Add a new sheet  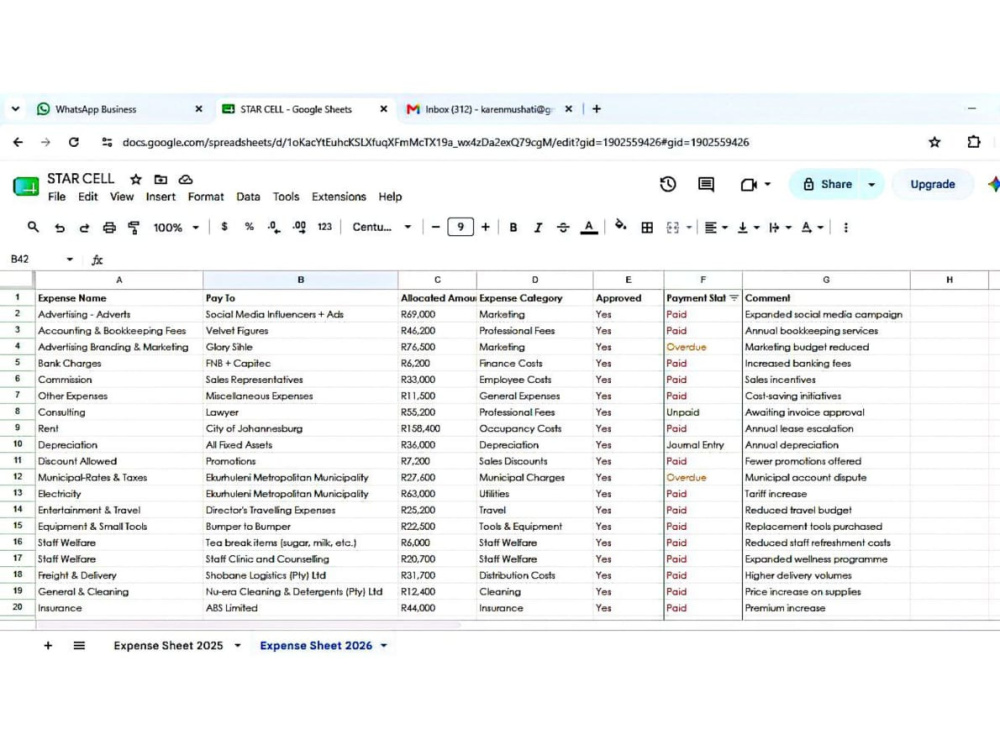point(48,645)
